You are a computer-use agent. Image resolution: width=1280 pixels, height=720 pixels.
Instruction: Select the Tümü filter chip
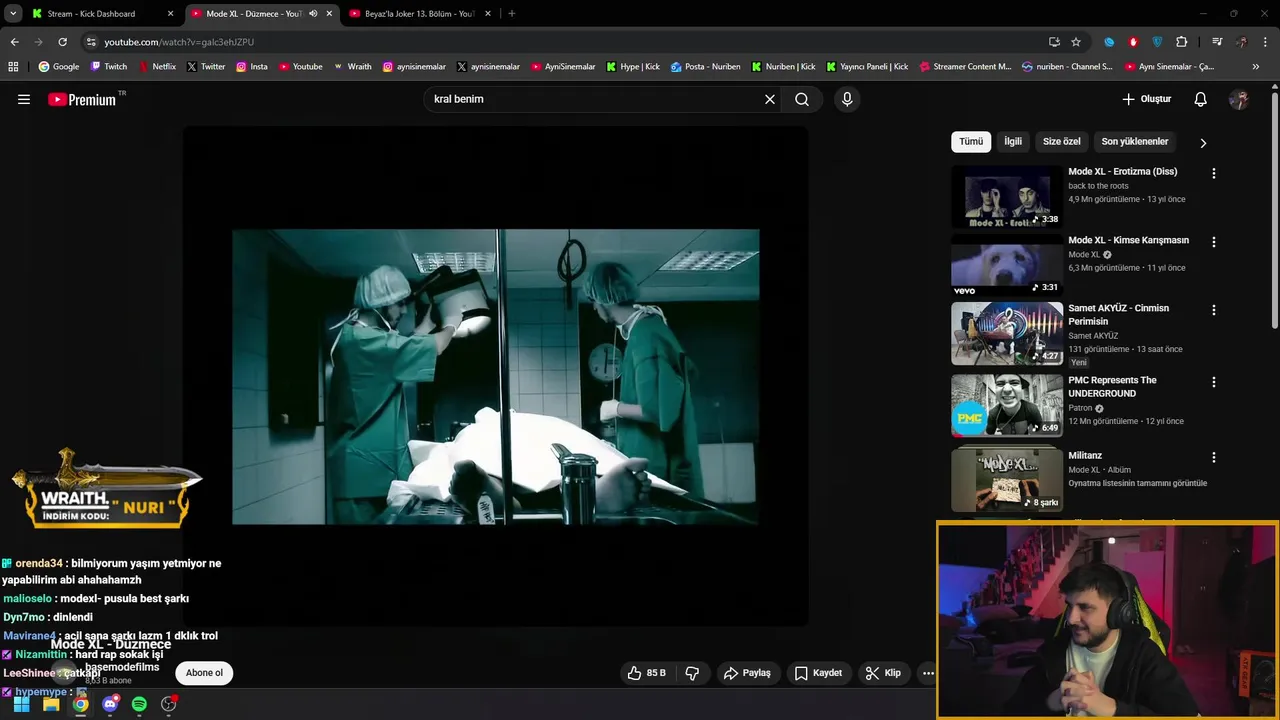pos(971,142)
